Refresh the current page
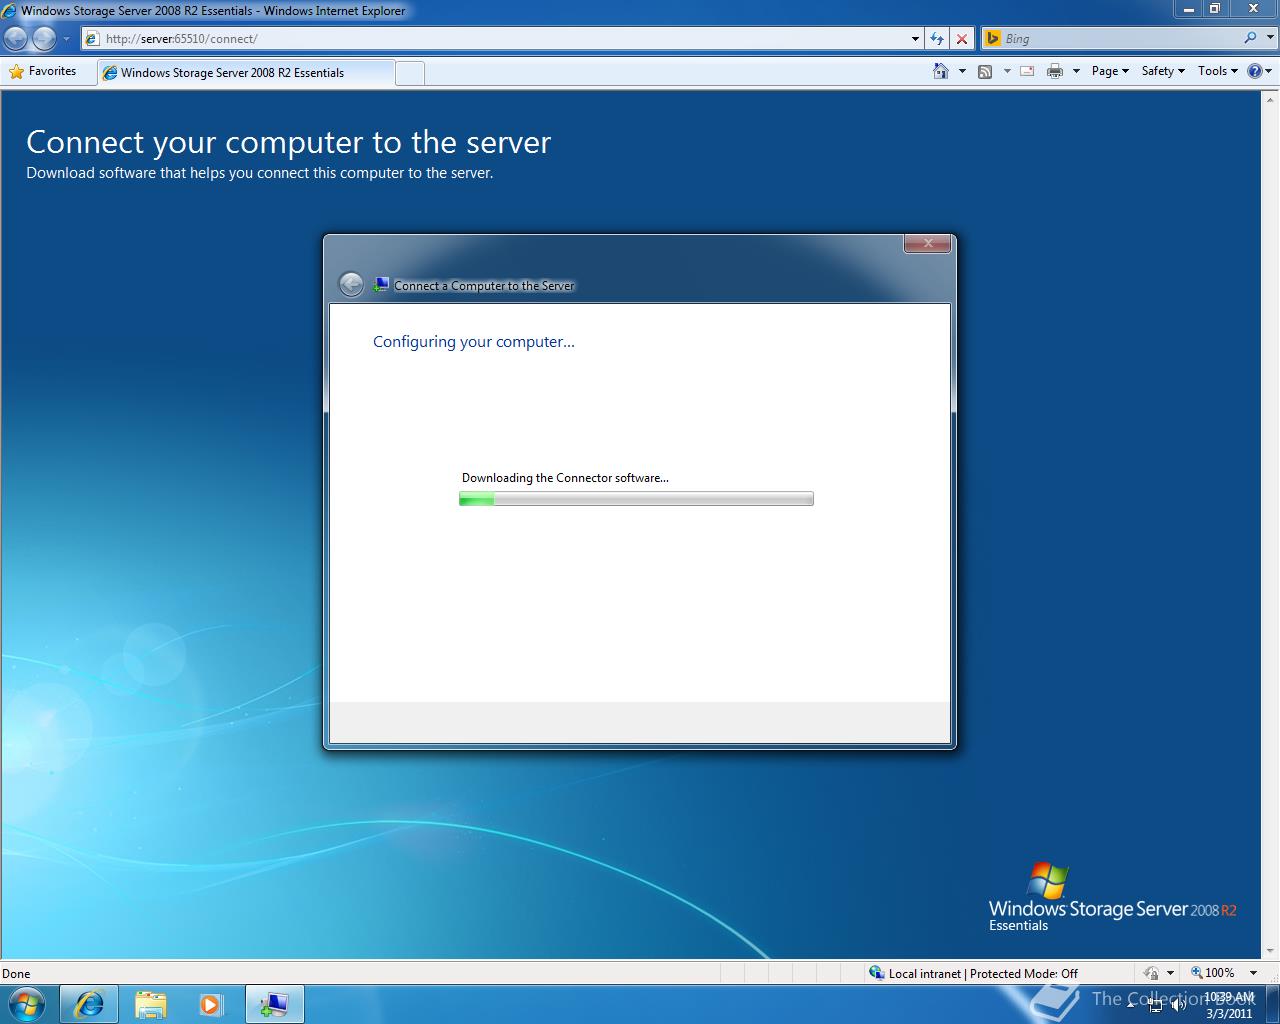 [937, 39]
